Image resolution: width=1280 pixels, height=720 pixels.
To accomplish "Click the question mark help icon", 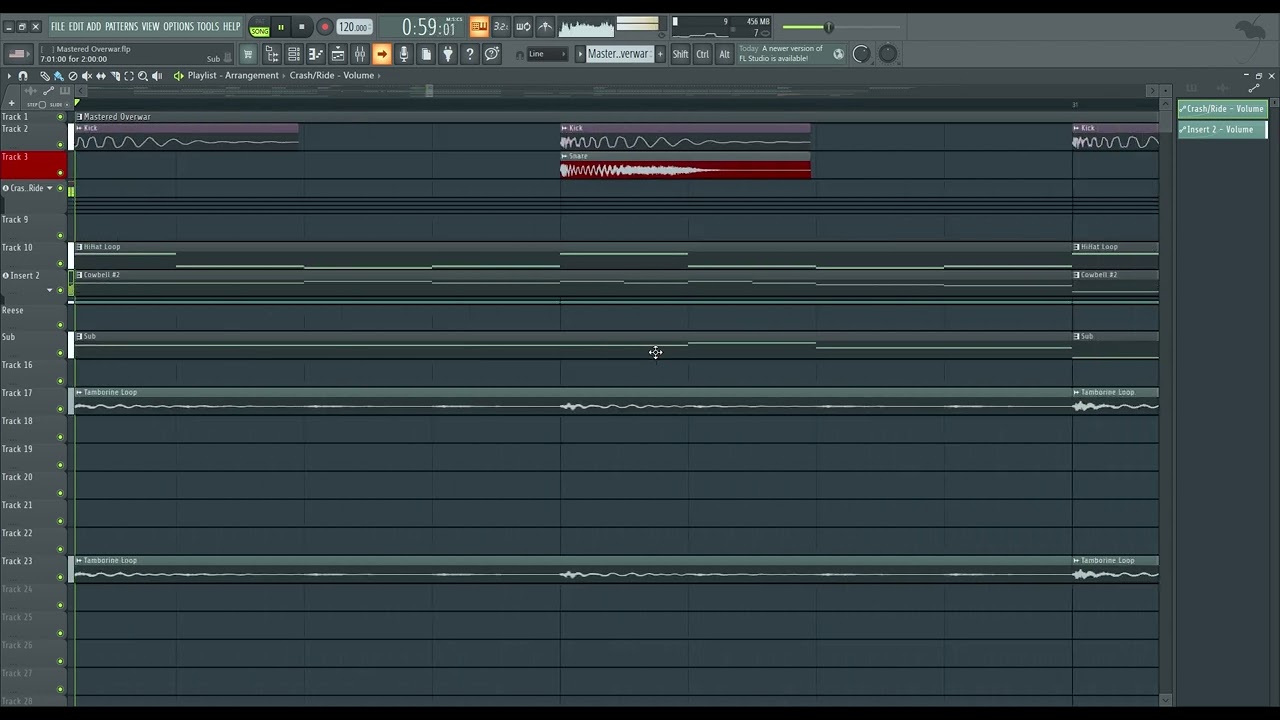I will pyautogui.click(x=470, y=54).
